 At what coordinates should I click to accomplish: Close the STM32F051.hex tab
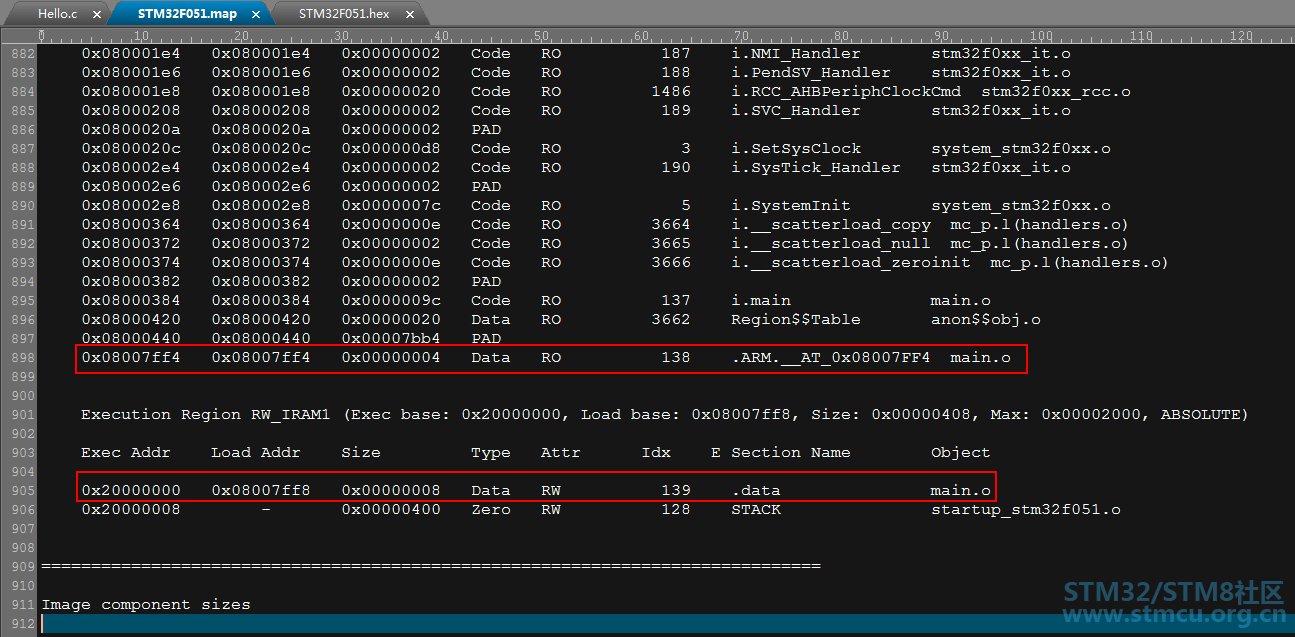pos(408,15)
